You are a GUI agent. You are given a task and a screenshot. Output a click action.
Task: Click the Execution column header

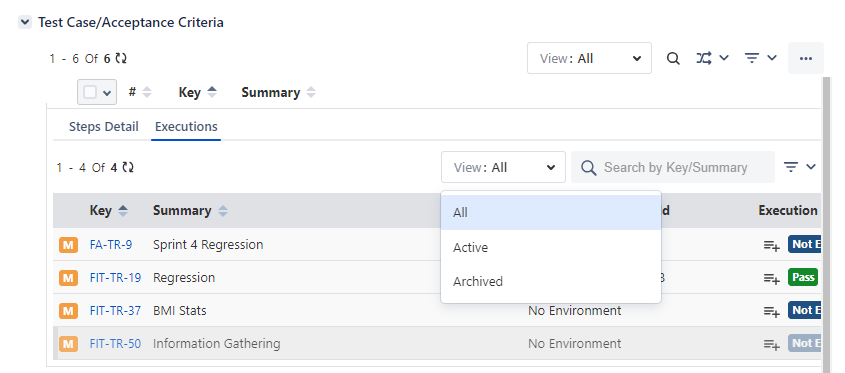click(789, 210)
